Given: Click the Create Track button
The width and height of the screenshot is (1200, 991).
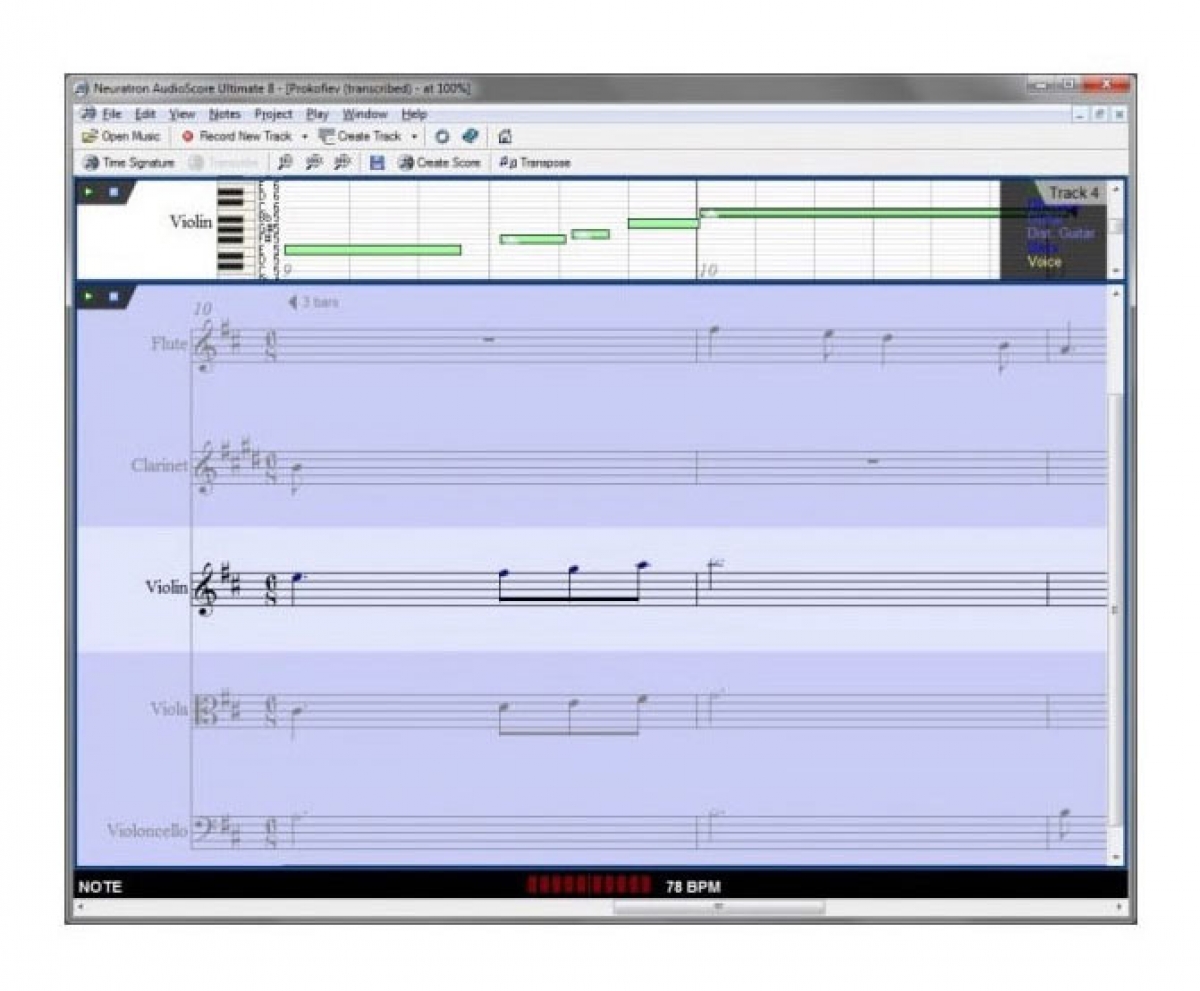Looking at the screenshot, I should tap(360, 137).
